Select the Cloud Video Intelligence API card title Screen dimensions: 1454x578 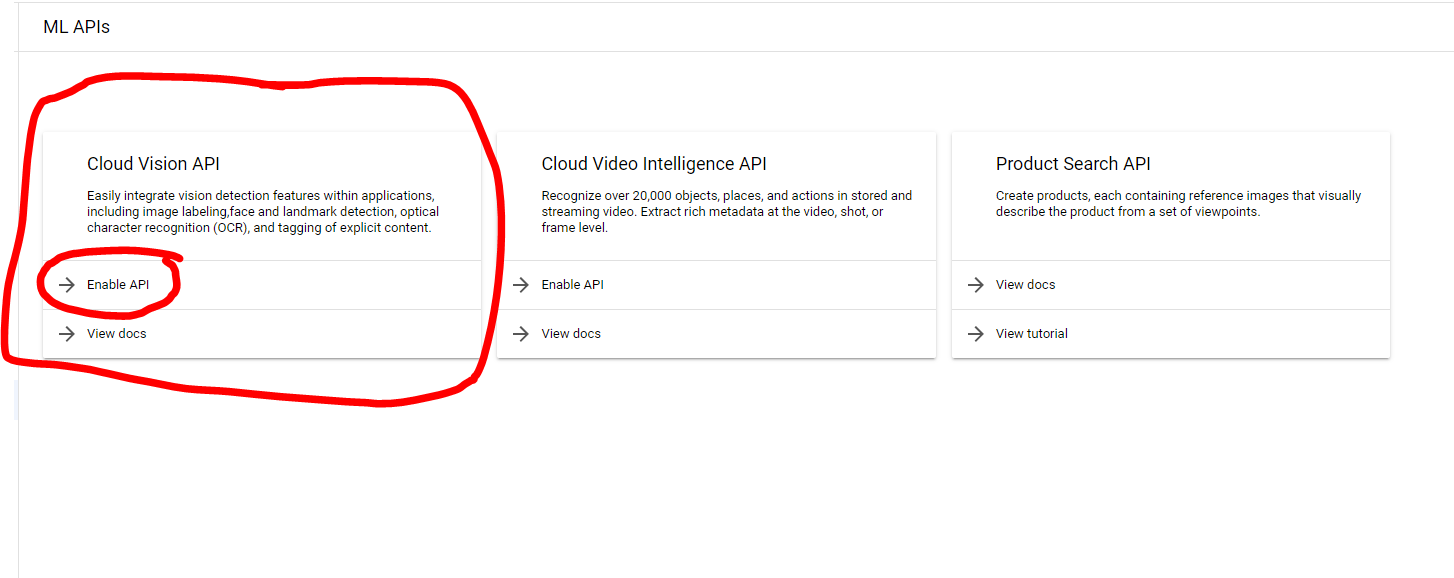[654, 164]
